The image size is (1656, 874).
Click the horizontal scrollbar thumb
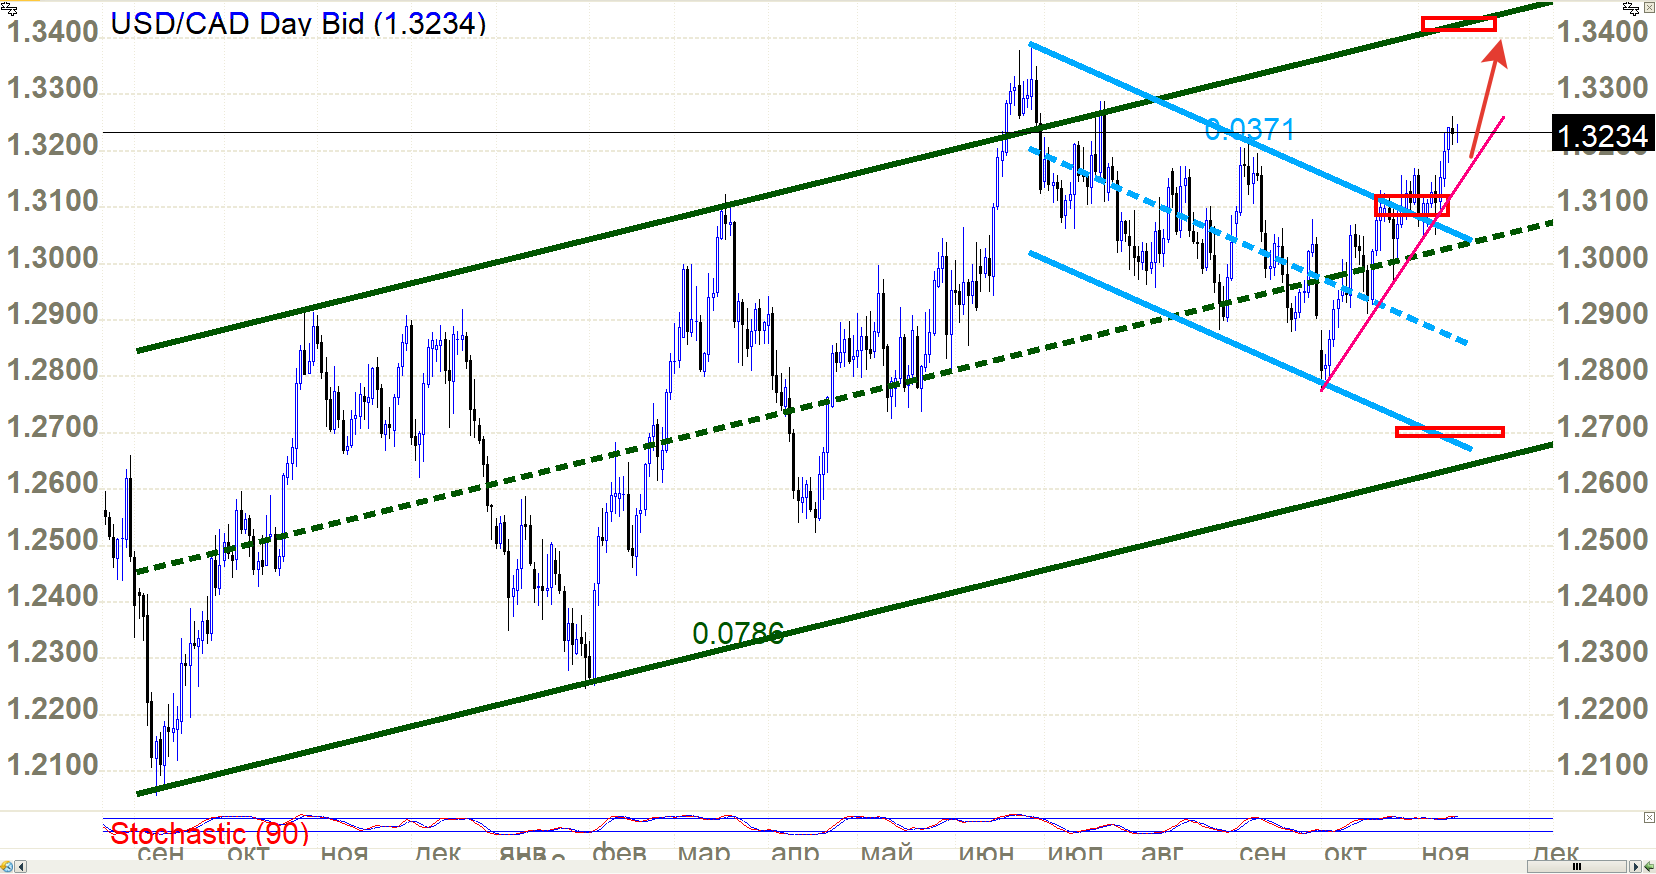tap(1577, 866)
